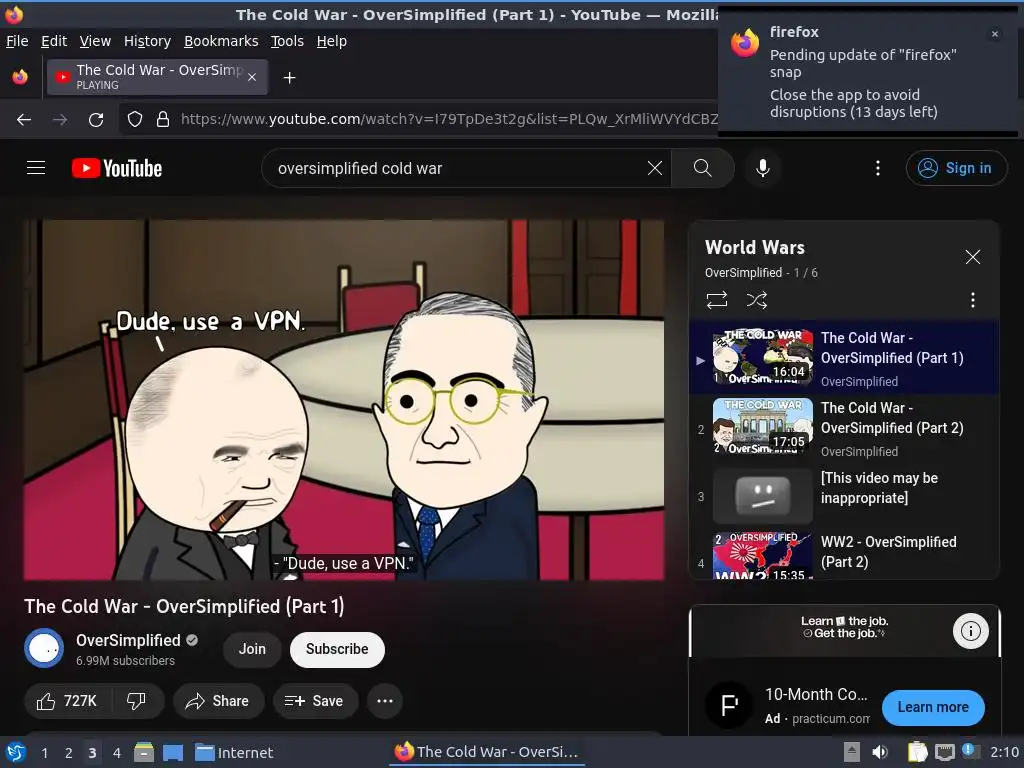Reload the current page
1024x768 pixels.
(x=96, y=120)
